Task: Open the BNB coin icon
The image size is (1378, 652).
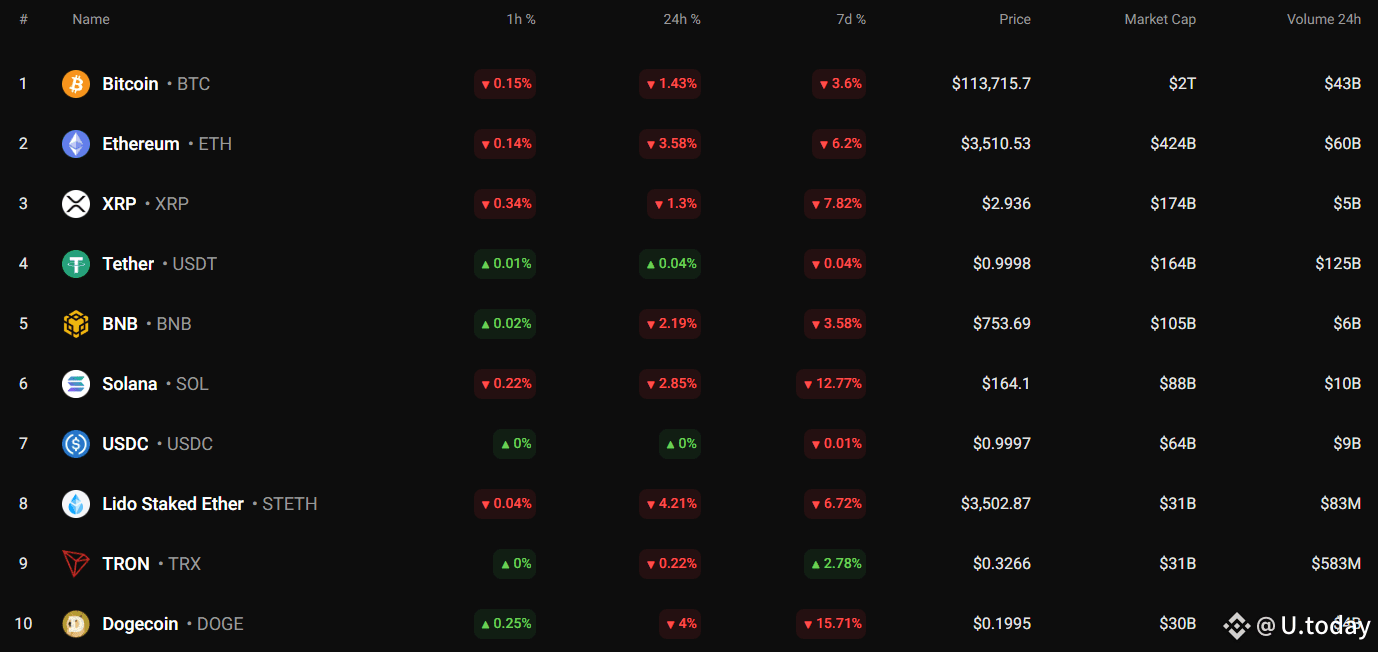Action: pos(76,324)
